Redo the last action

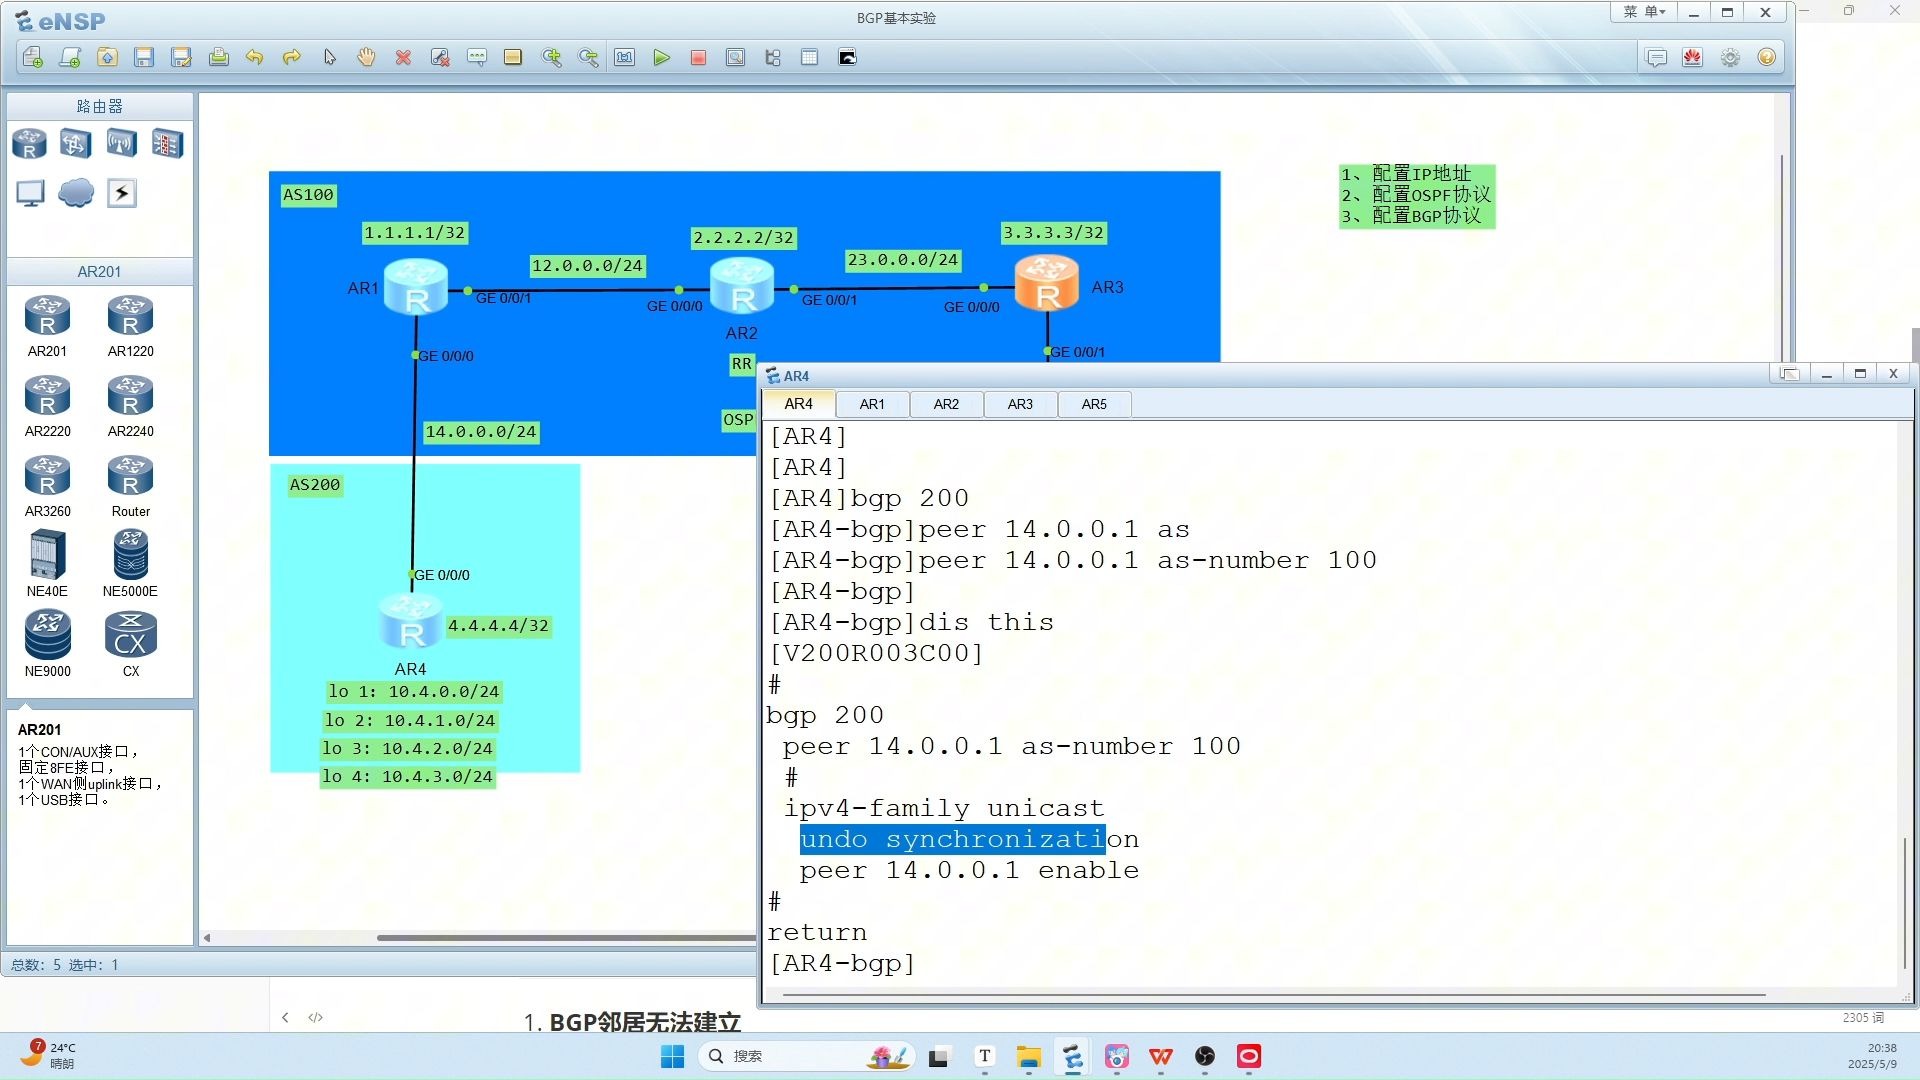[x=292, y=58]
